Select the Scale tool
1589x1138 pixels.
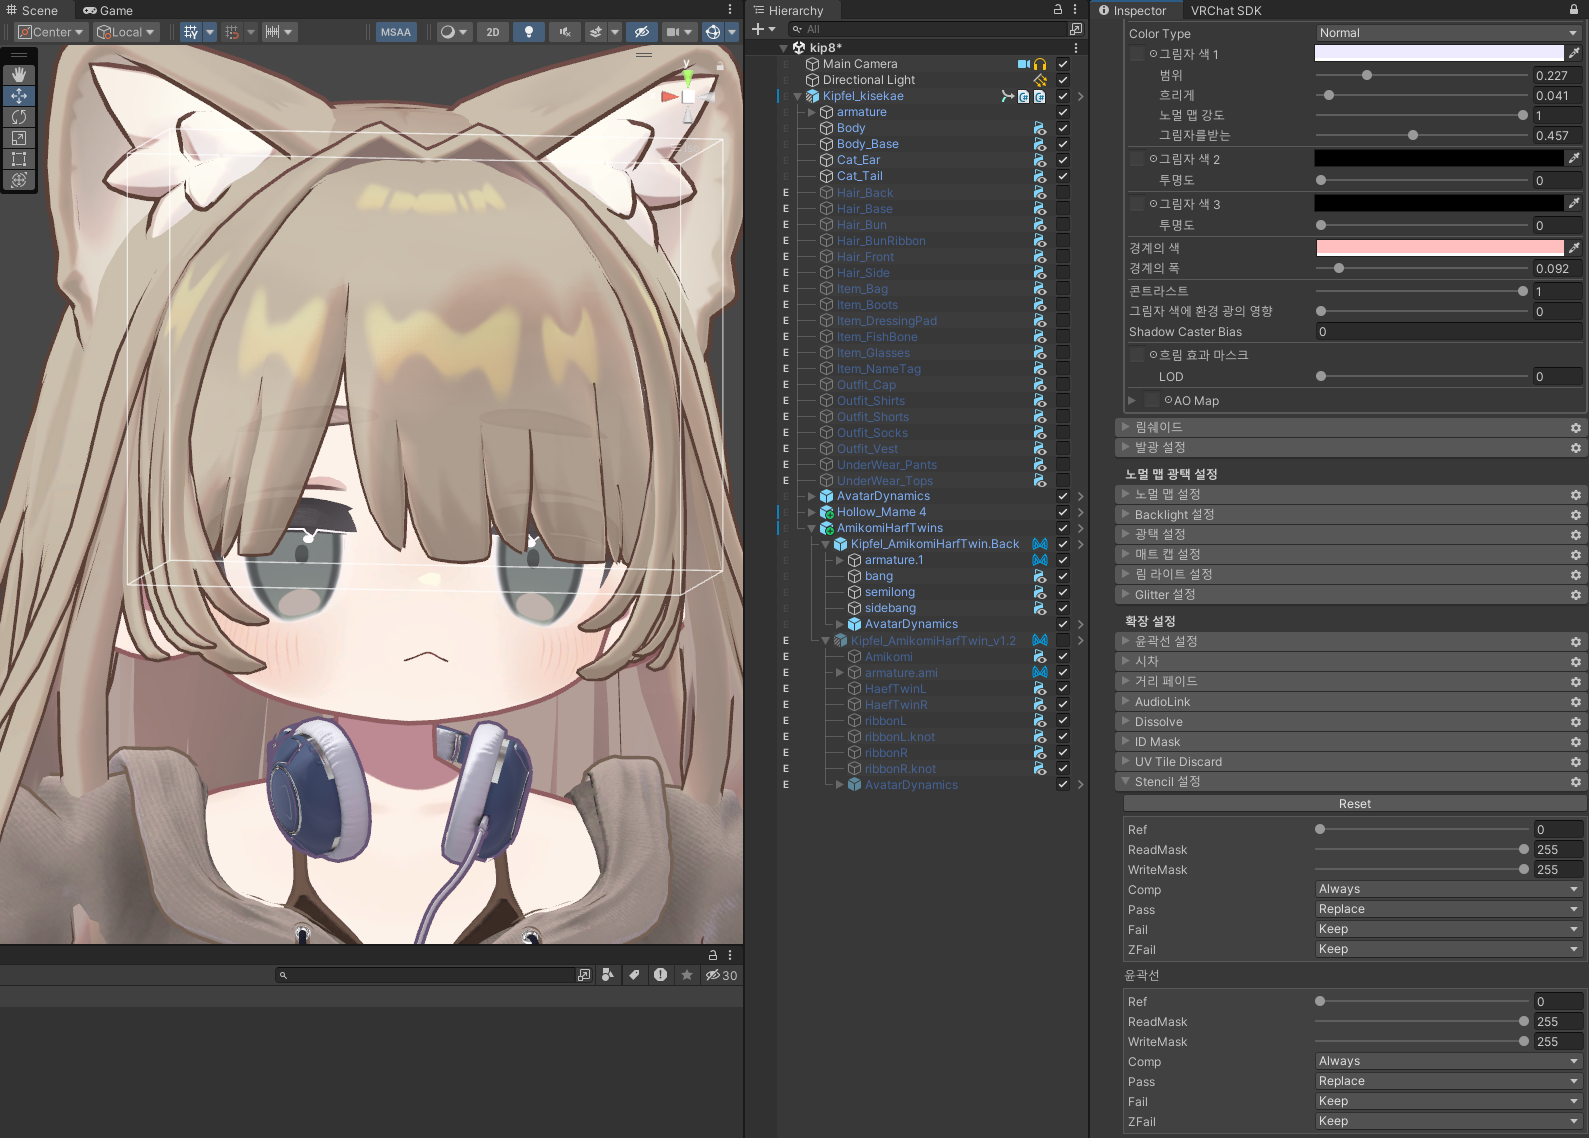coord(19,138)
